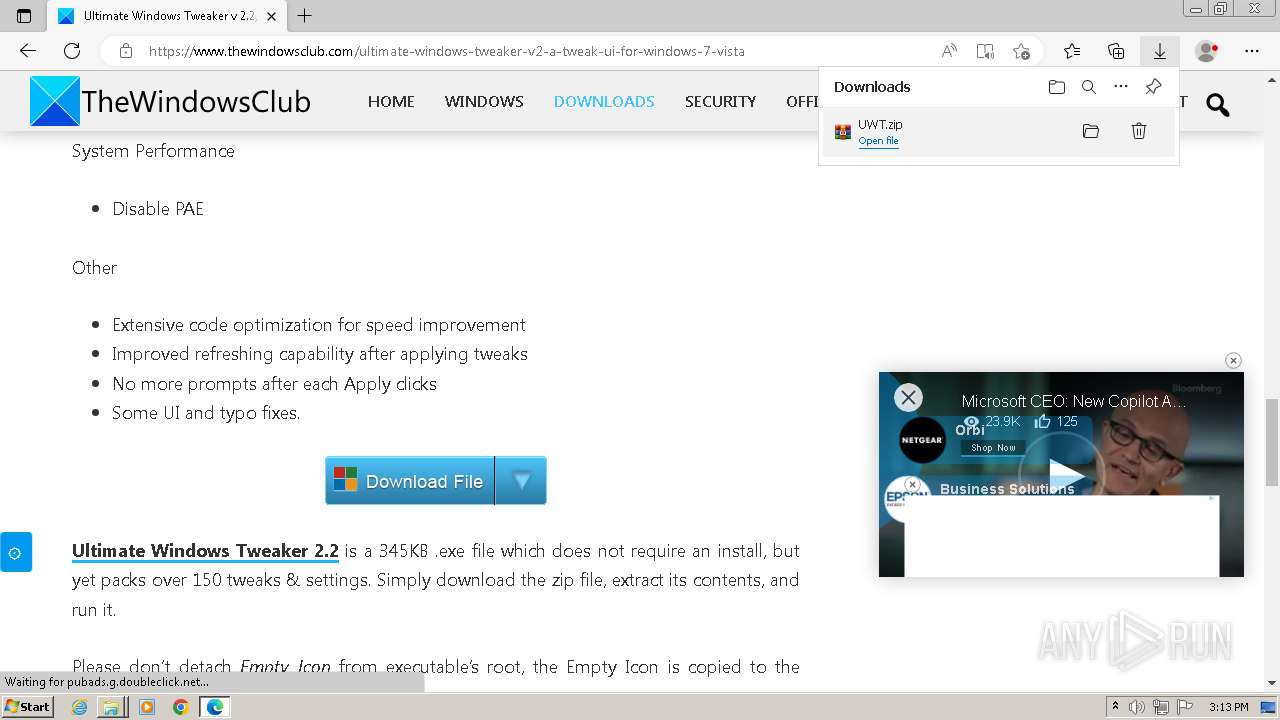Click the clock showing 3:13 PM
The height and width of the screenshot is (720, 1280).
click(x=1229, y=707)
